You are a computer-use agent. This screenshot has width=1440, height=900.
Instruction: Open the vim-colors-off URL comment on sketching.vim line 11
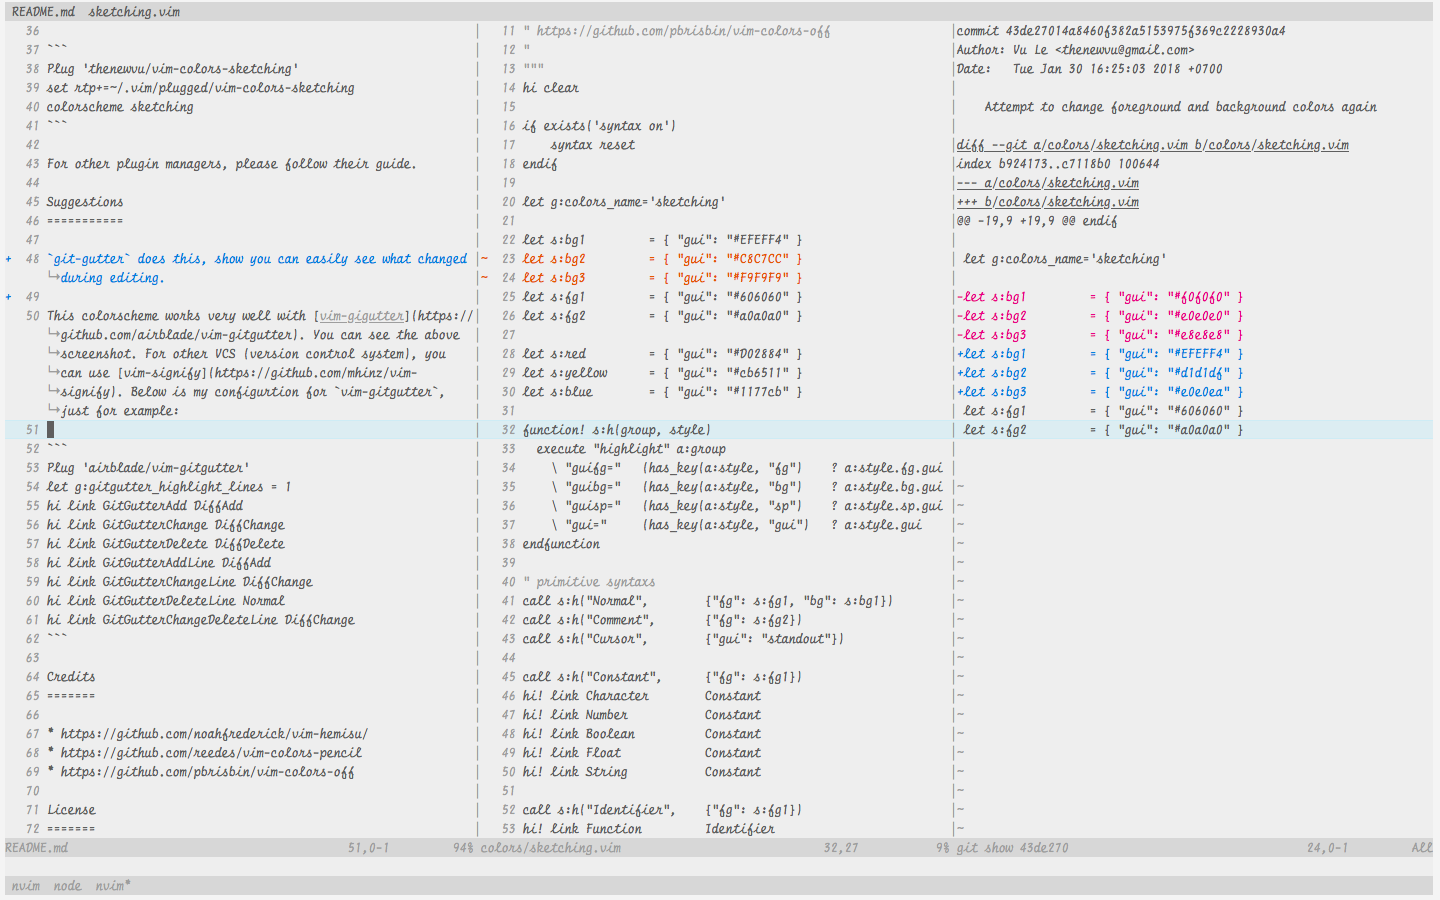(x=683, y=31)
